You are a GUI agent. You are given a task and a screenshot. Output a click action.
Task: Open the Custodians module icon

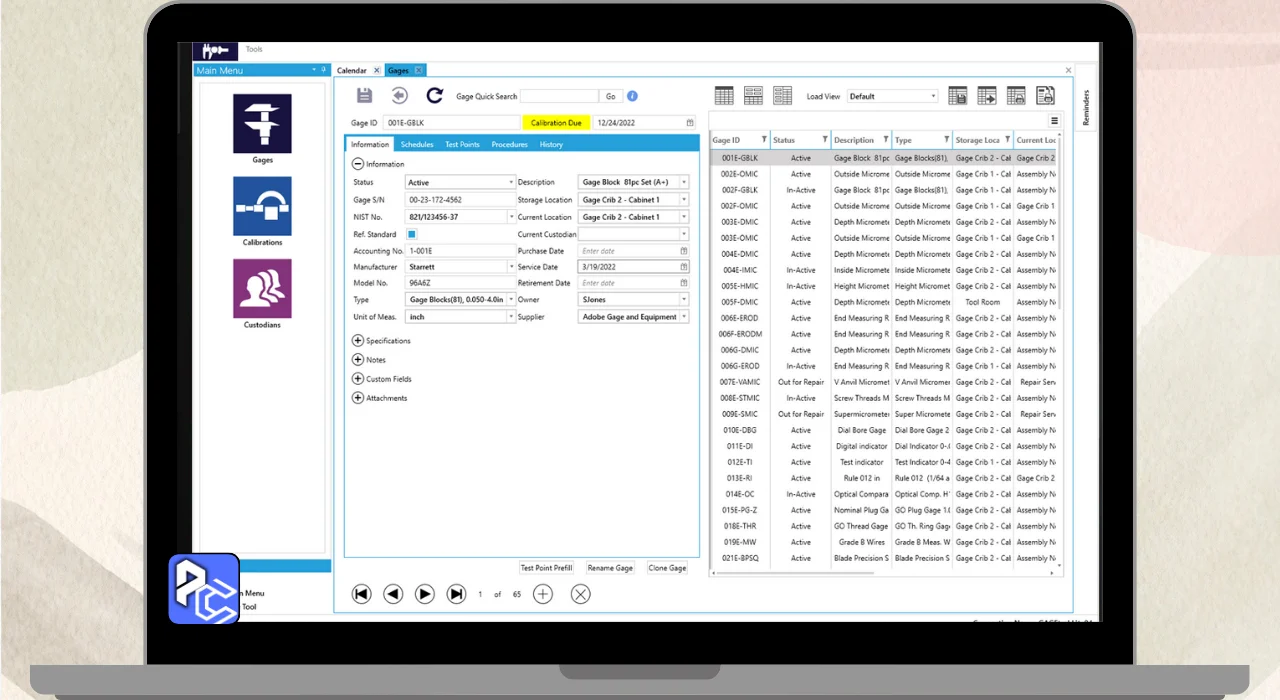262,289
